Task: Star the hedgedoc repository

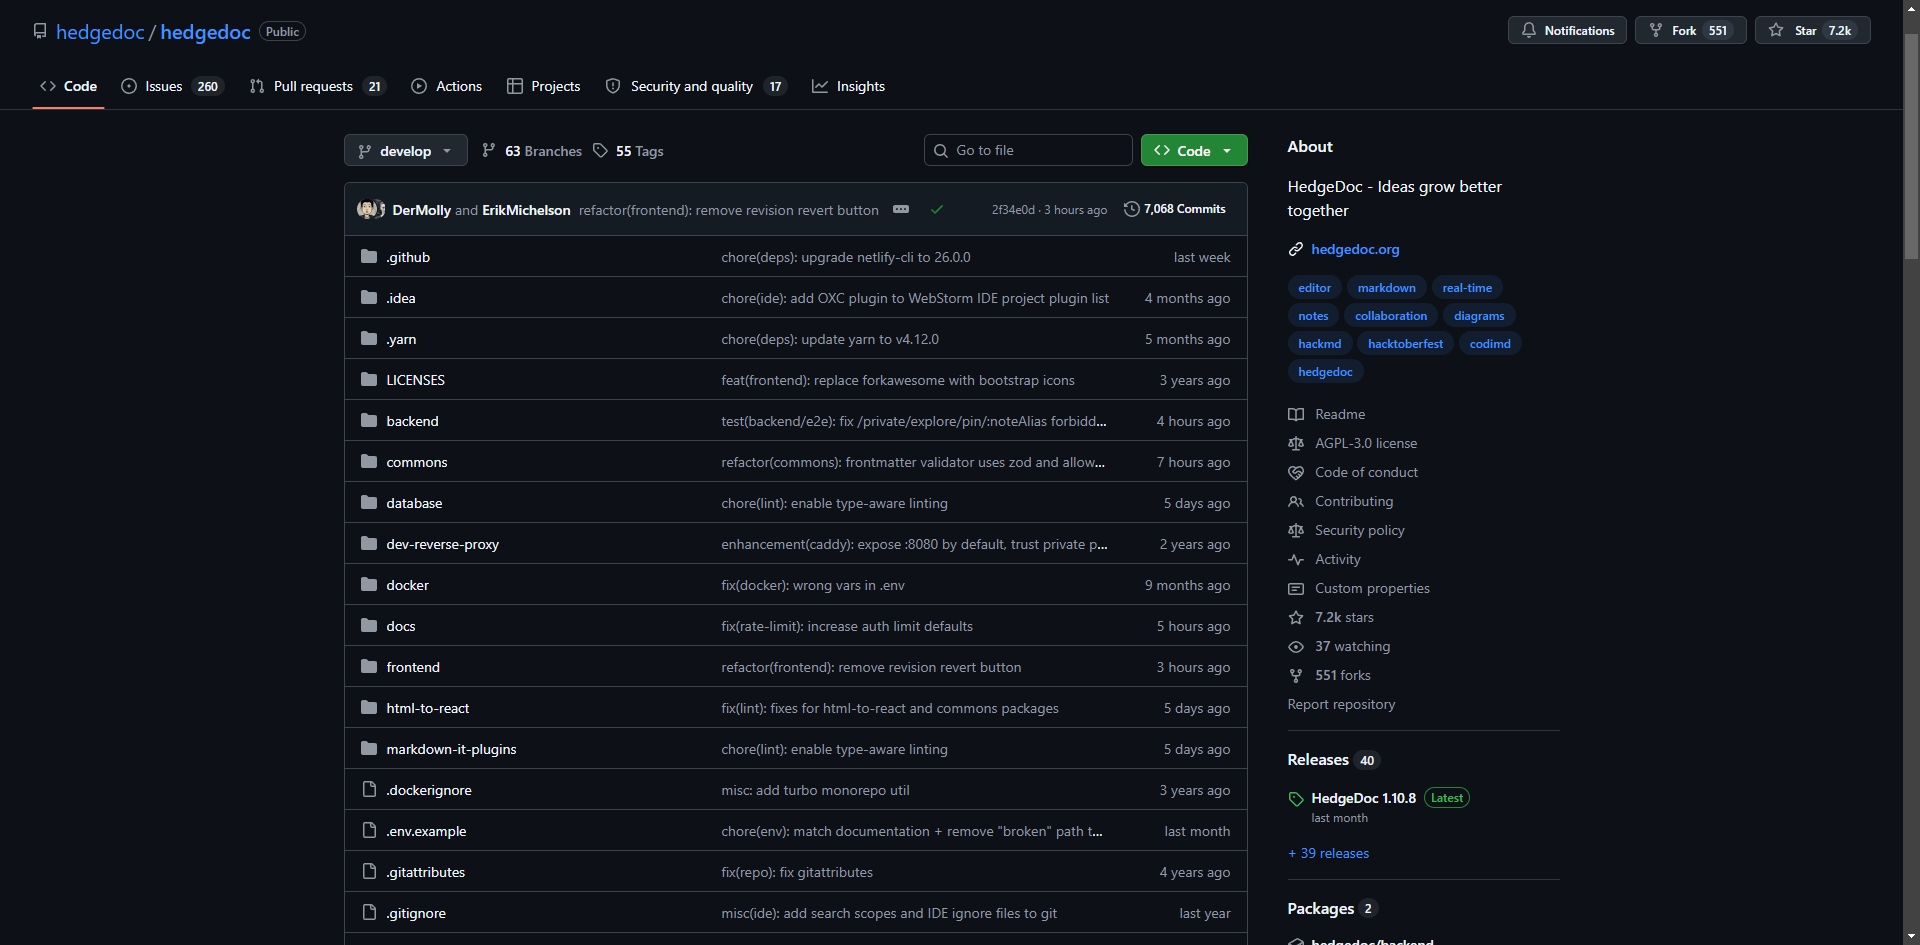Action: pyautogui.click(x=1812, y=31)
